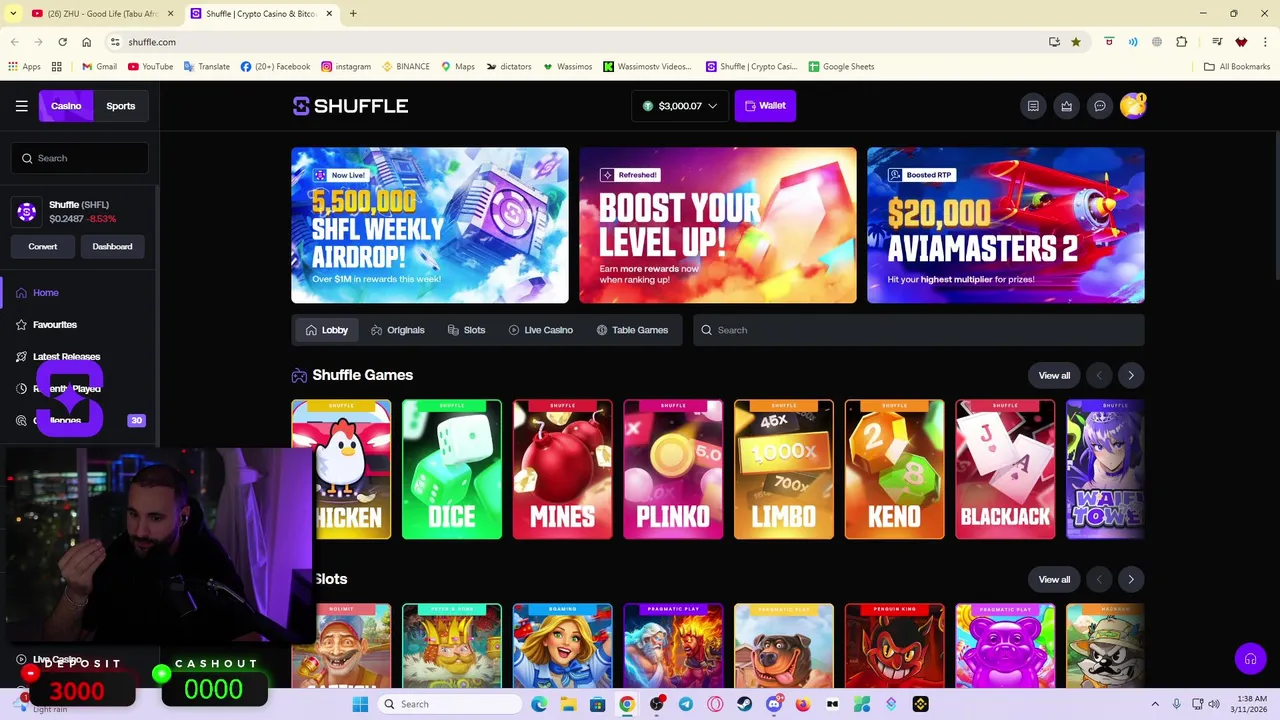Select the Live Casino tab
Viewport: 1280px width, 720px height.
pos(541,330)
